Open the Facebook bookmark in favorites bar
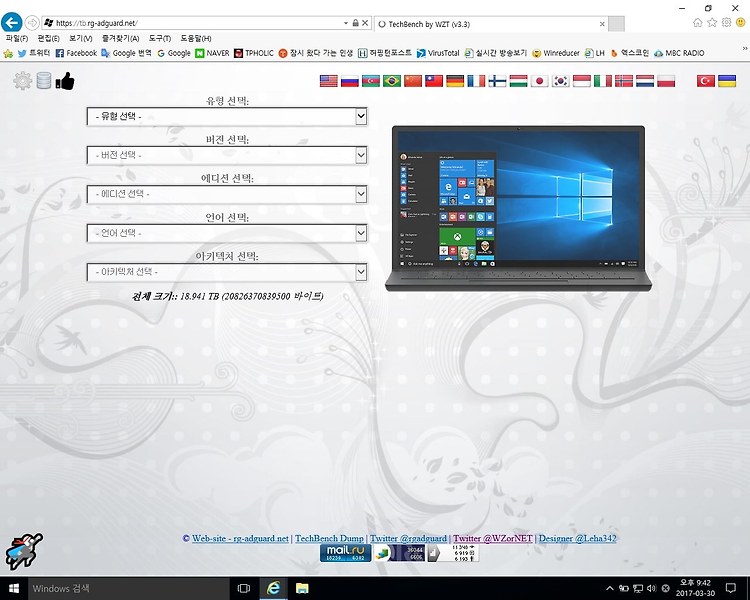The width and height of the screenshot is (750, 600). (77, 53)
